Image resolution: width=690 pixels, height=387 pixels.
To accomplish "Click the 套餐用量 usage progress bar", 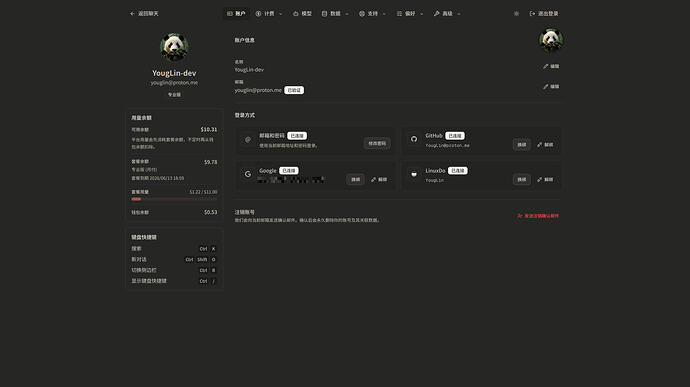I will pos(174,199).
